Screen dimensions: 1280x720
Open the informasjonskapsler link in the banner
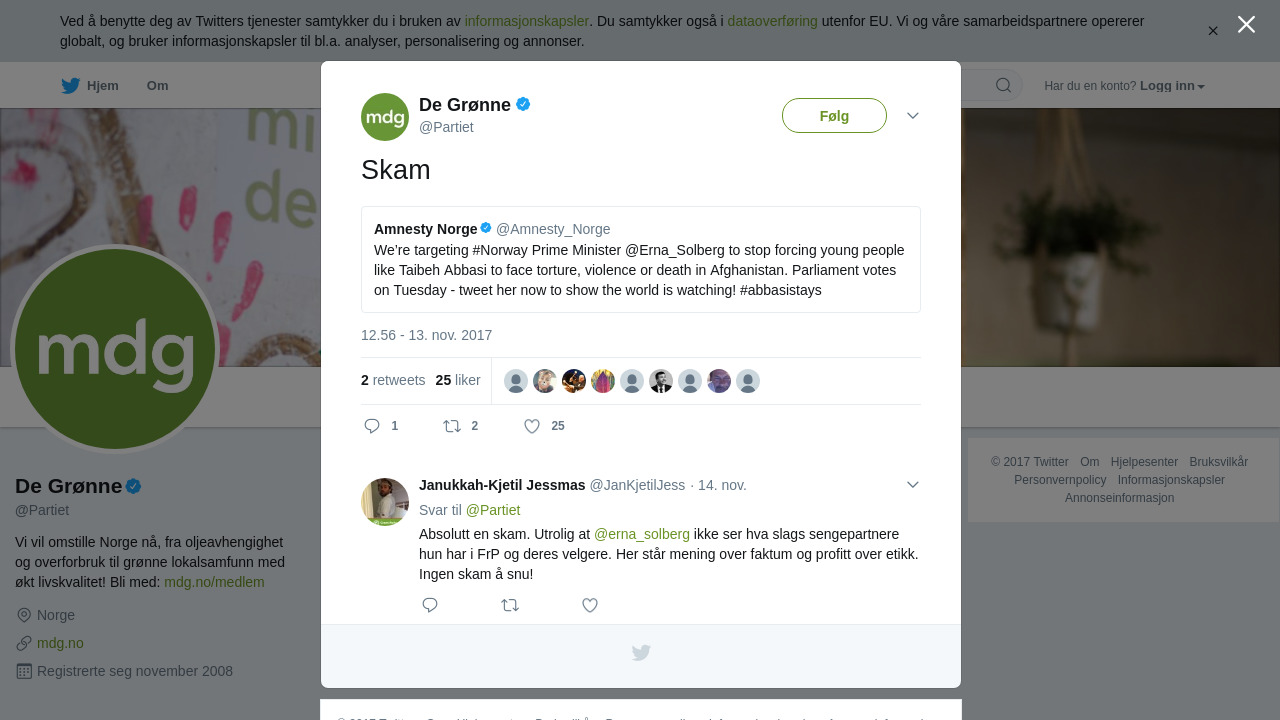pos(526,21)
